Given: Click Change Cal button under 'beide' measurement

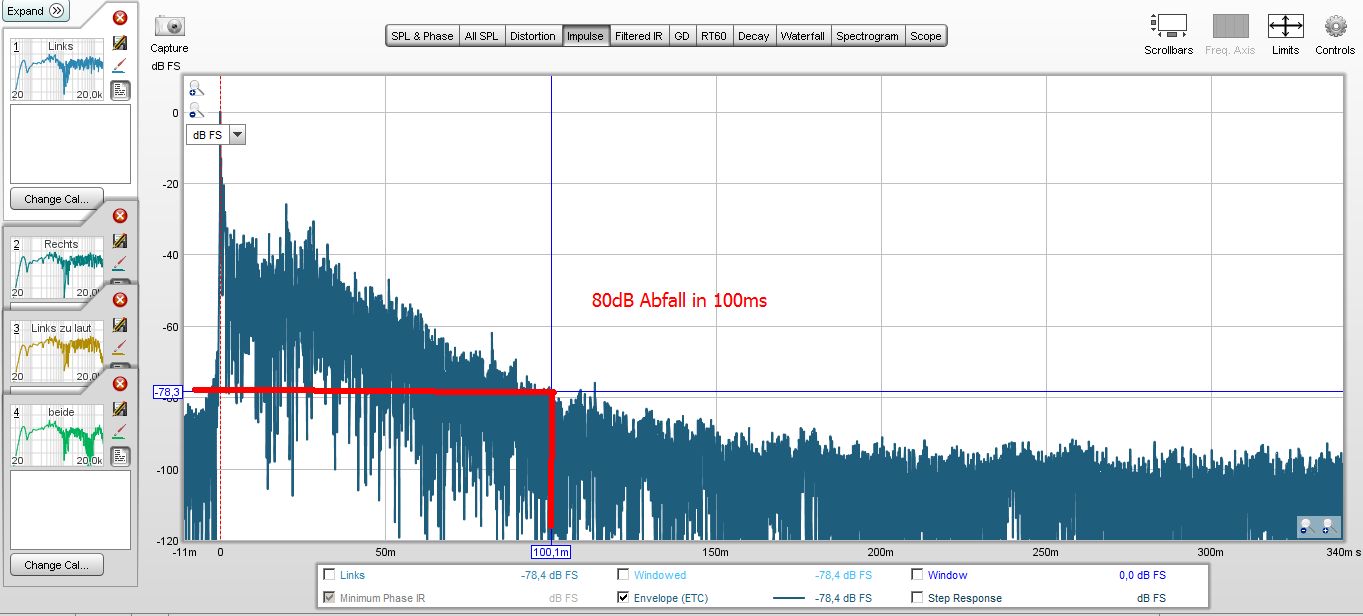Looking at the screenshot, I should [56, 564].
